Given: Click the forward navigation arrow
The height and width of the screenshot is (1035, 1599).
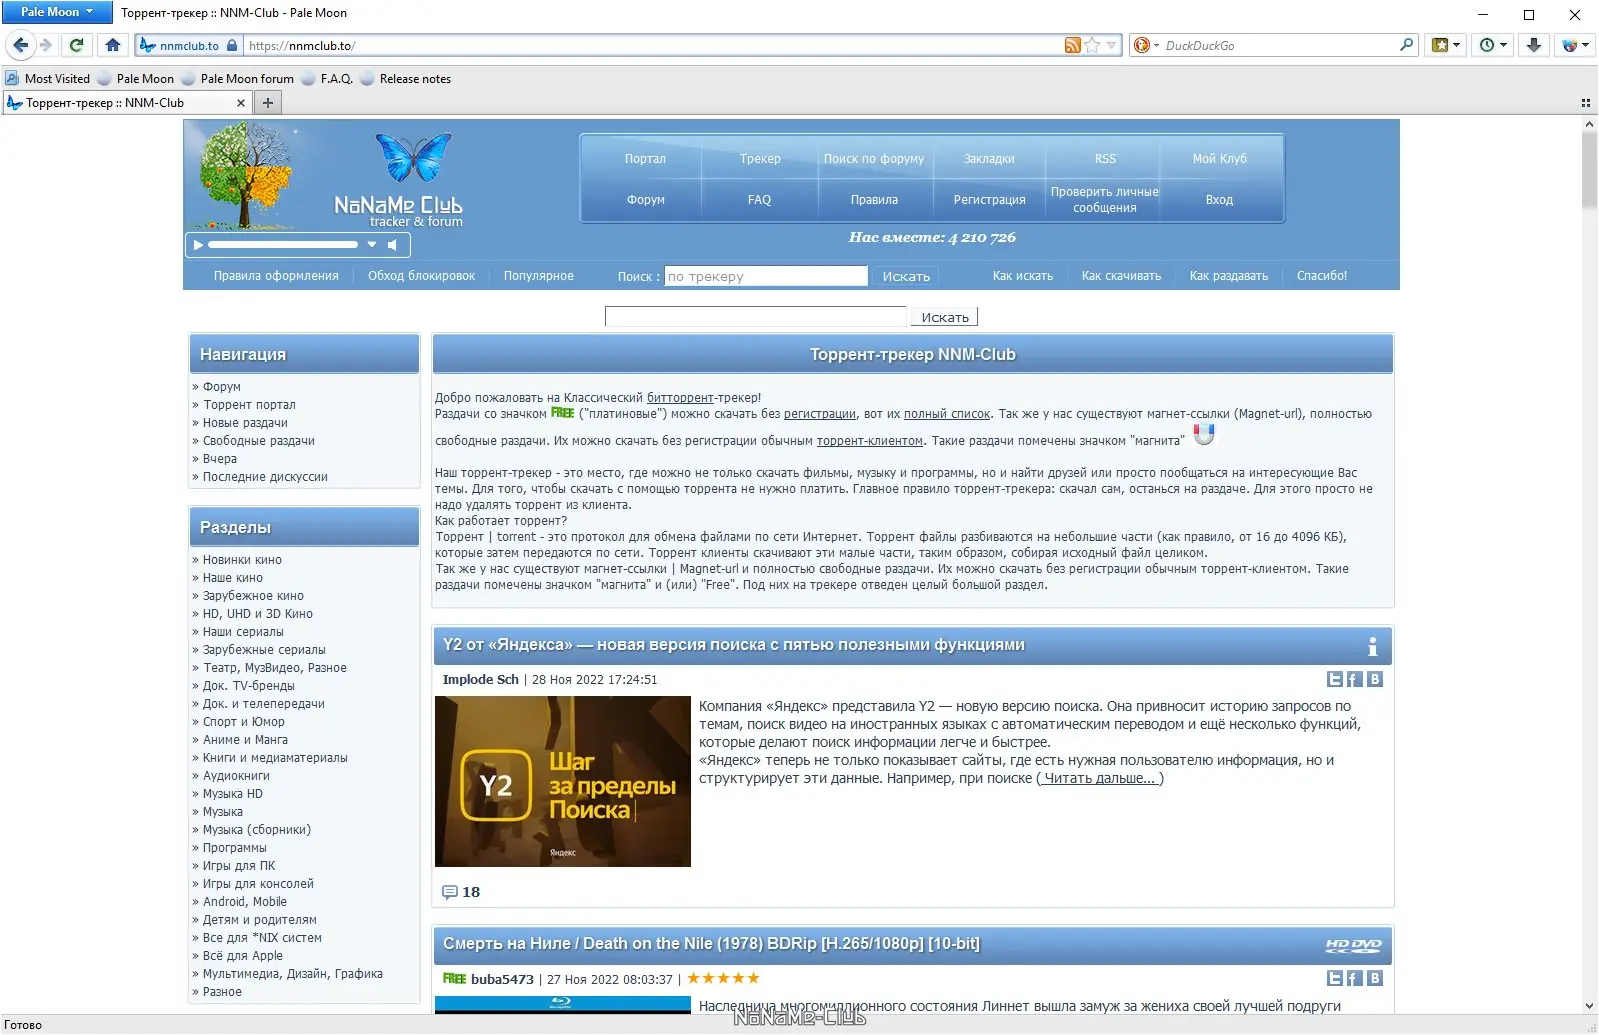Looking at the screenshot, I should point(45,45).
